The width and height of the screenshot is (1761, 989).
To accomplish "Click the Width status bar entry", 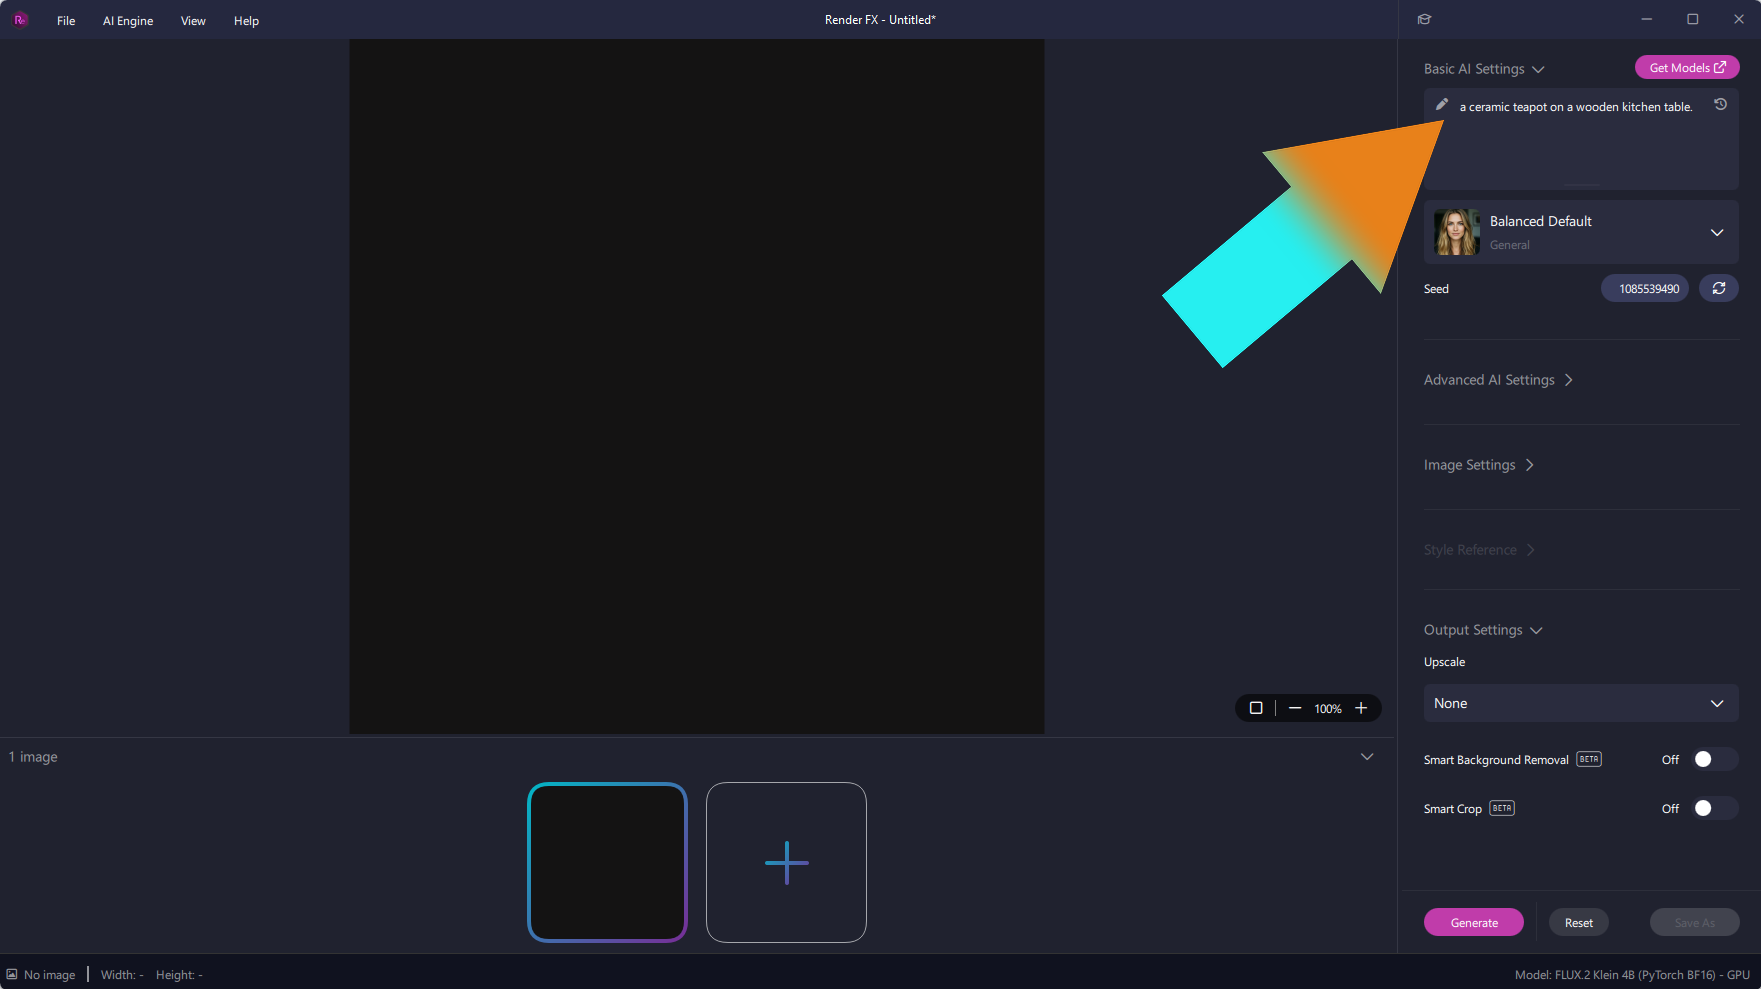I will pos(122,974).
